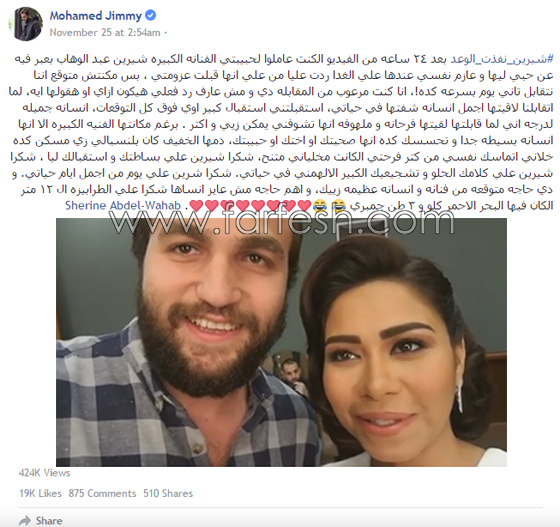The width and height of the screenshot is (560, 527).
Task: Click the blue verified badge icon
Action: (150, 15)
